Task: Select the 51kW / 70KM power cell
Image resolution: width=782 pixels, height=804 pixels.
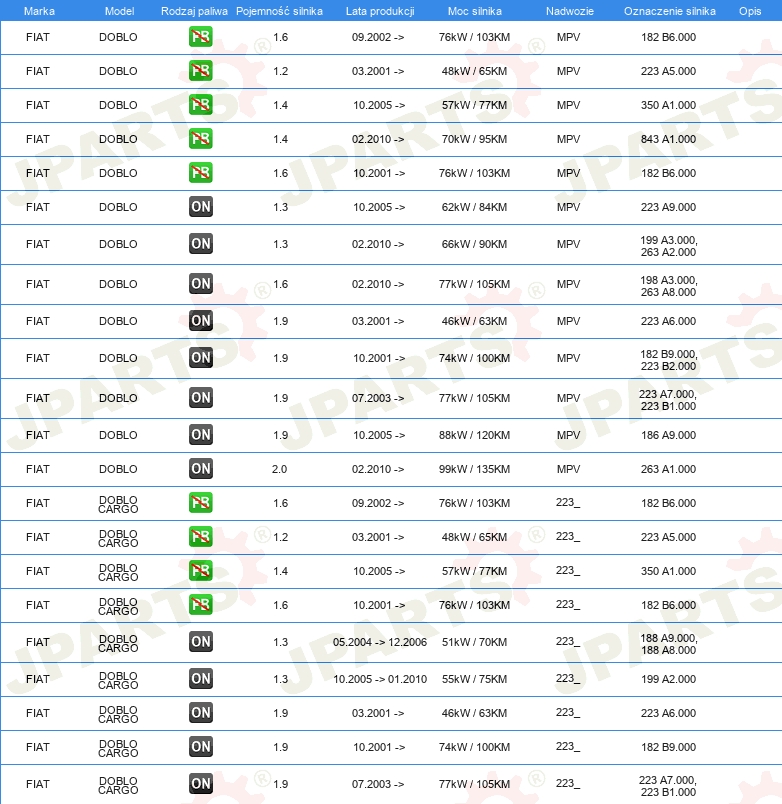Action: tap(474, 642)
